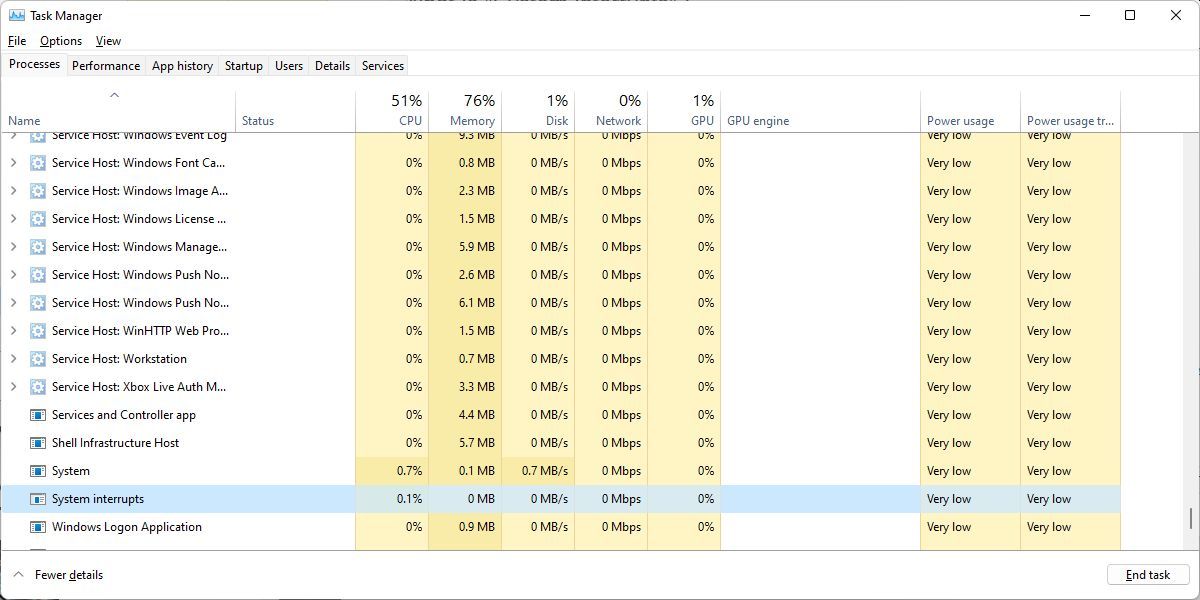Sort by GPU engine column header

pyautogui.click(x=820, y=111)
